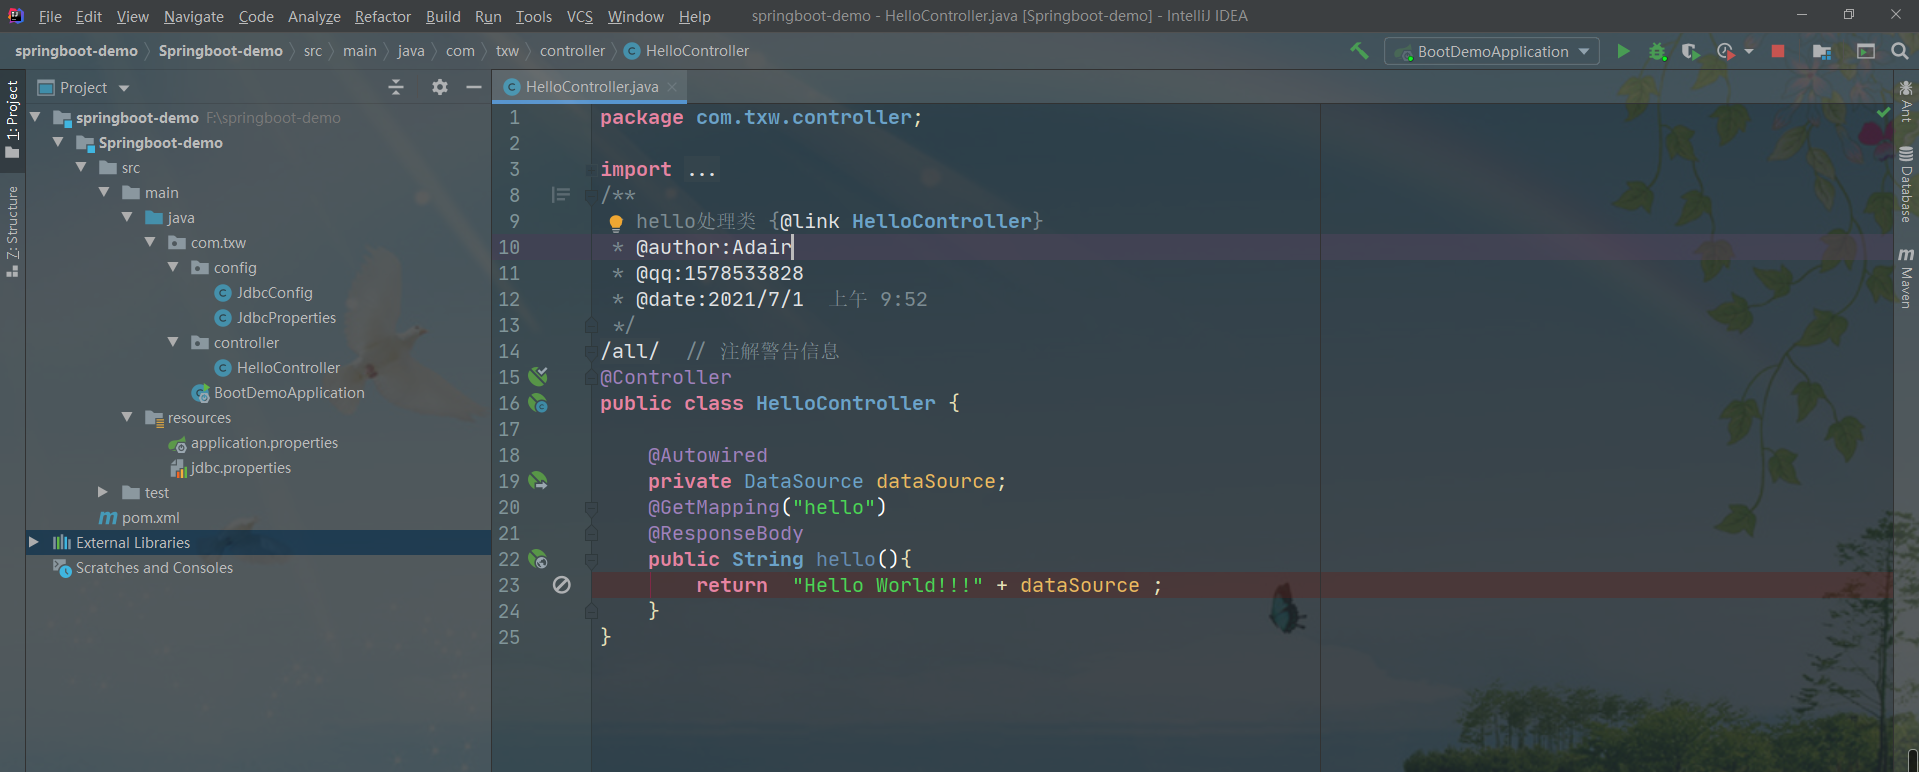The width and height of the screenshot is (1919, 772).
Task: Click the disabled breakpoint icon on line 23
Action: click(x=562, y=585)
